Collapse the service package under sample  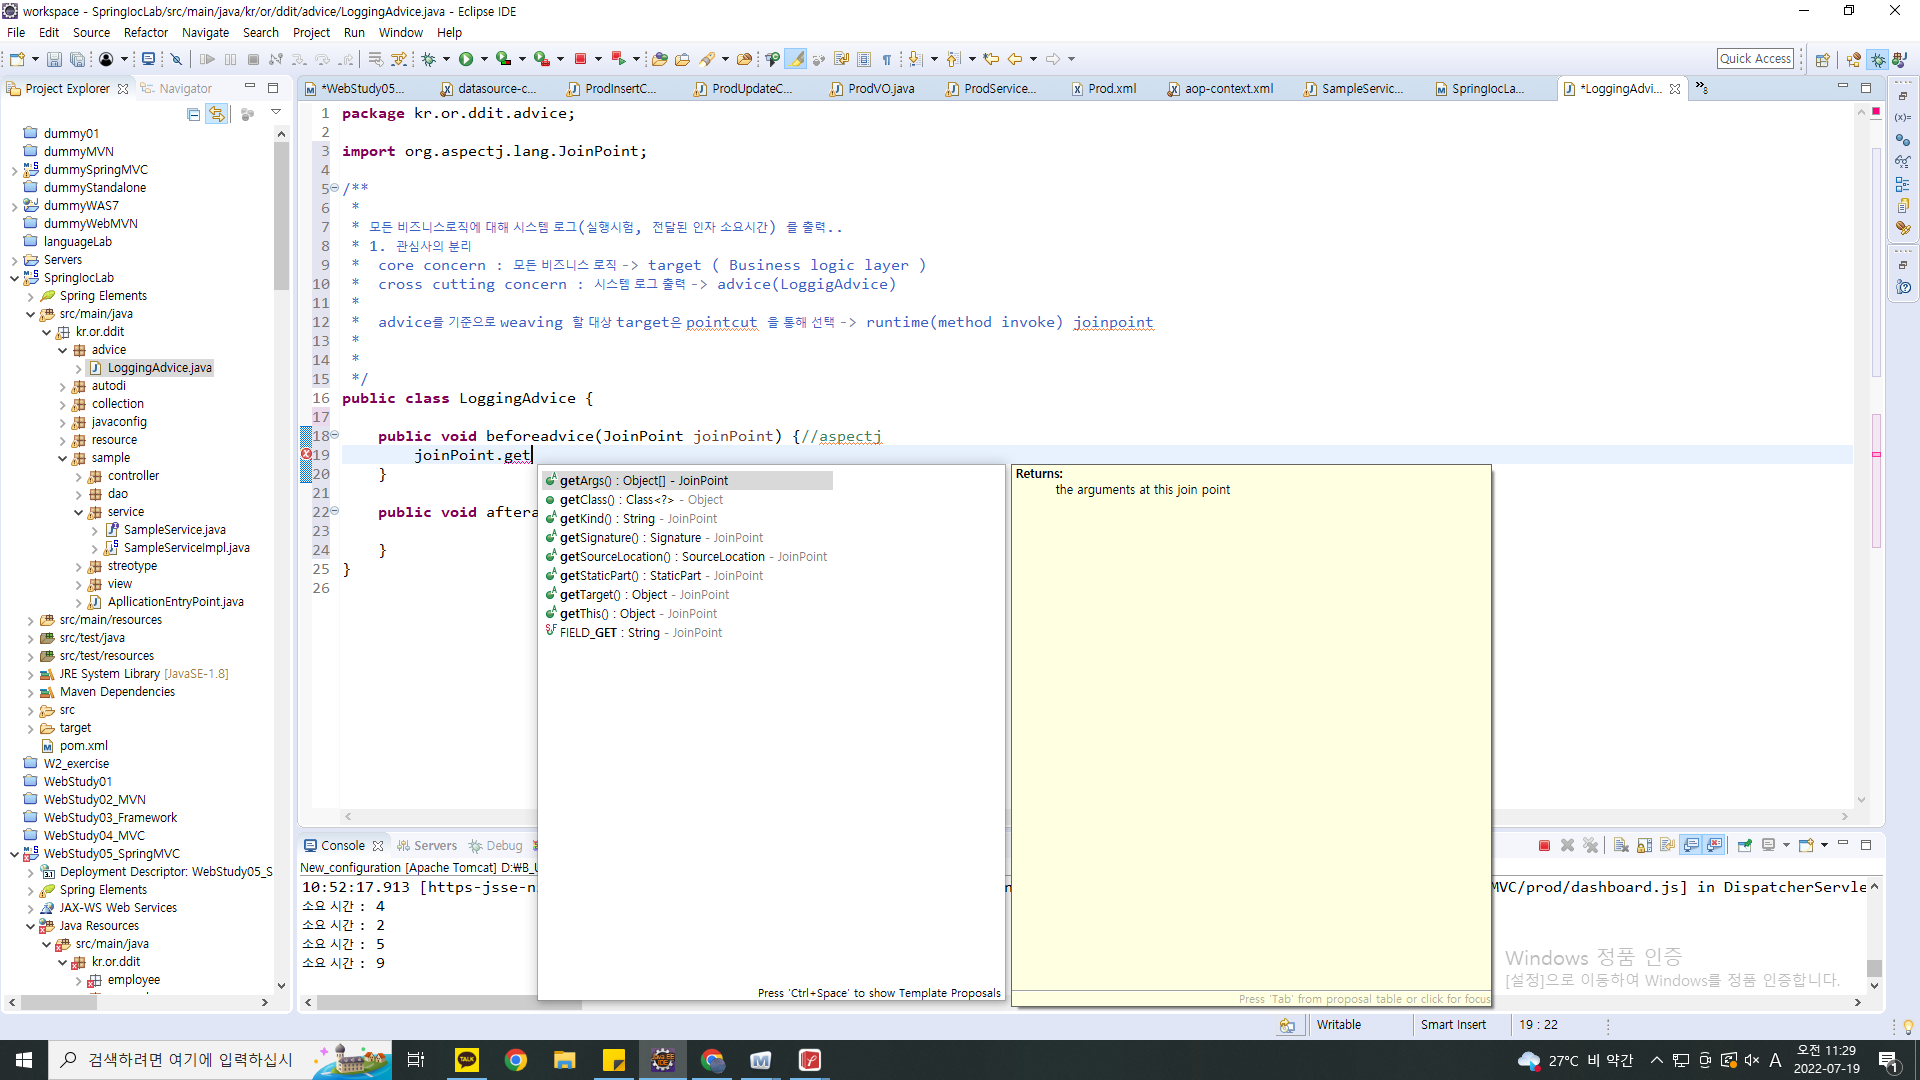[x=78, y=512]
